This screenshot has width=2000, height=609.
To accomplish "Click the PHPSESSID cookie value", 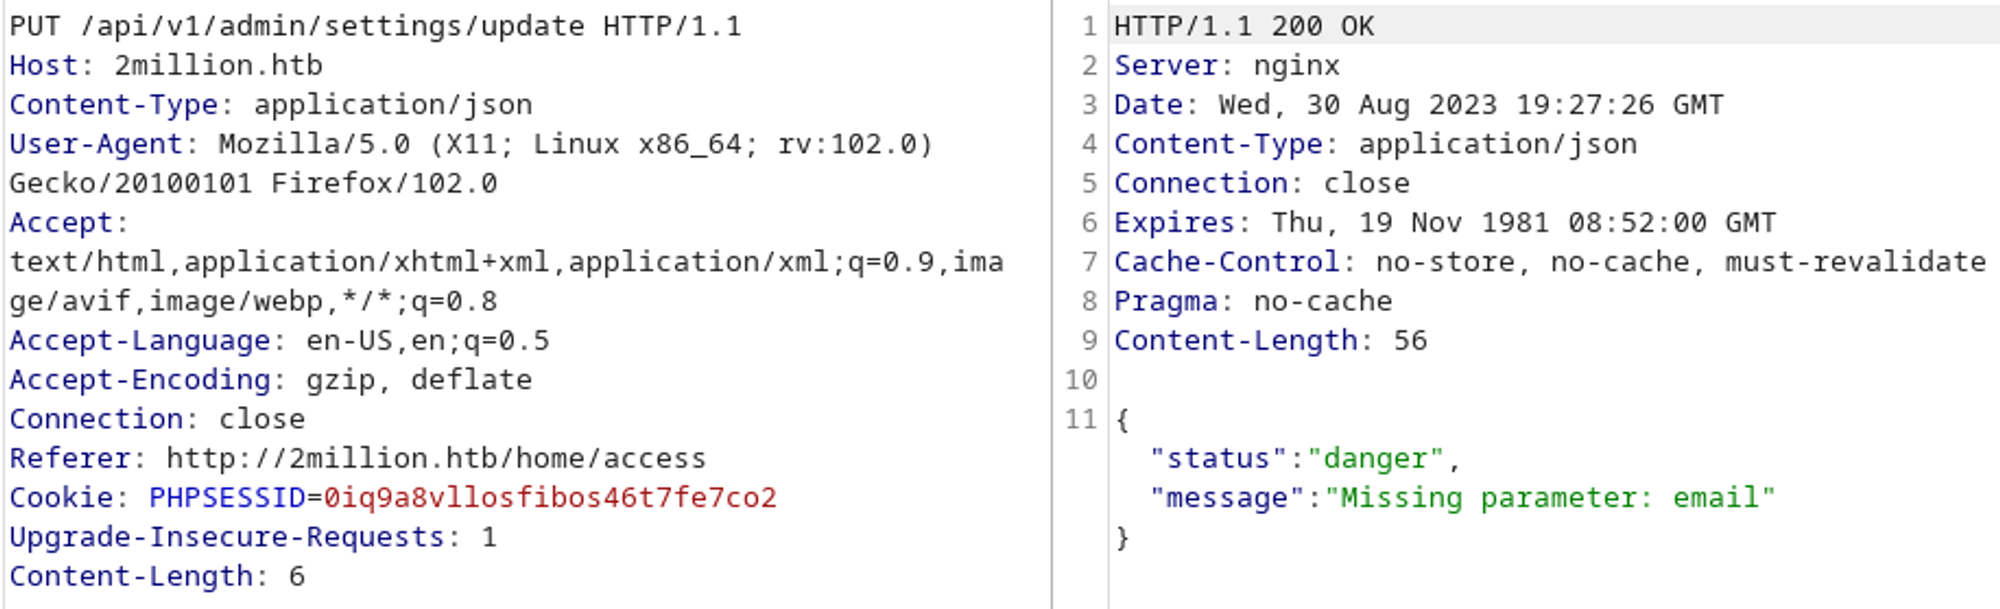I will click(549, 498).
